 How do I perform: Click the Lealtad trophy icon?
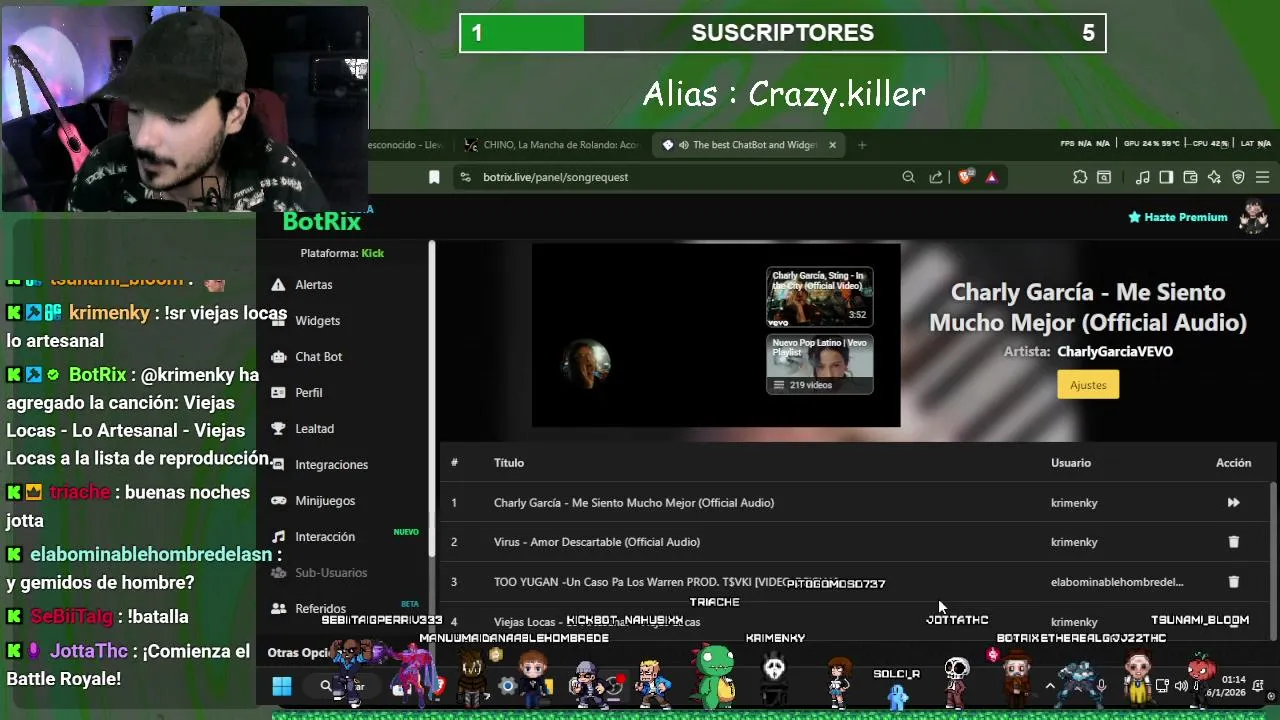tap(278, 429)
